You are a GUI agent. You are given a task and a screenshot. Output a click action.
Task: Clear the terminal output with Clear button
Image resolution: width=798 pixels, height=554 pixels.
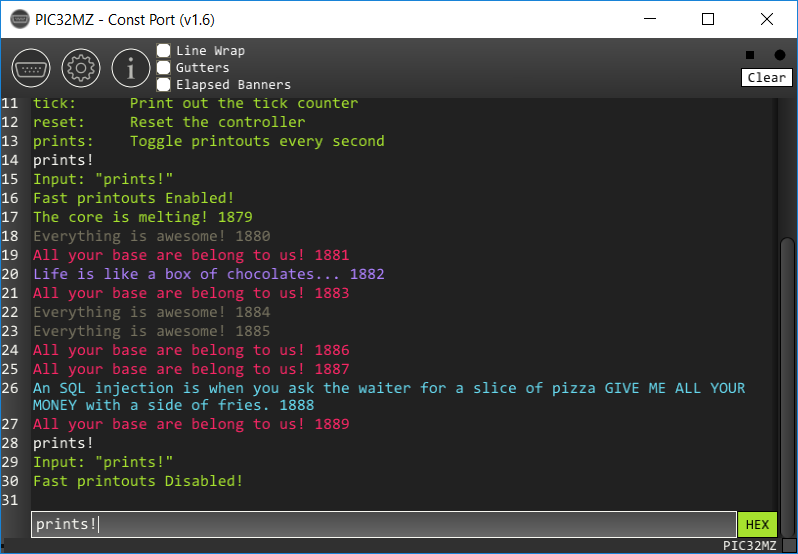[766, 77]
